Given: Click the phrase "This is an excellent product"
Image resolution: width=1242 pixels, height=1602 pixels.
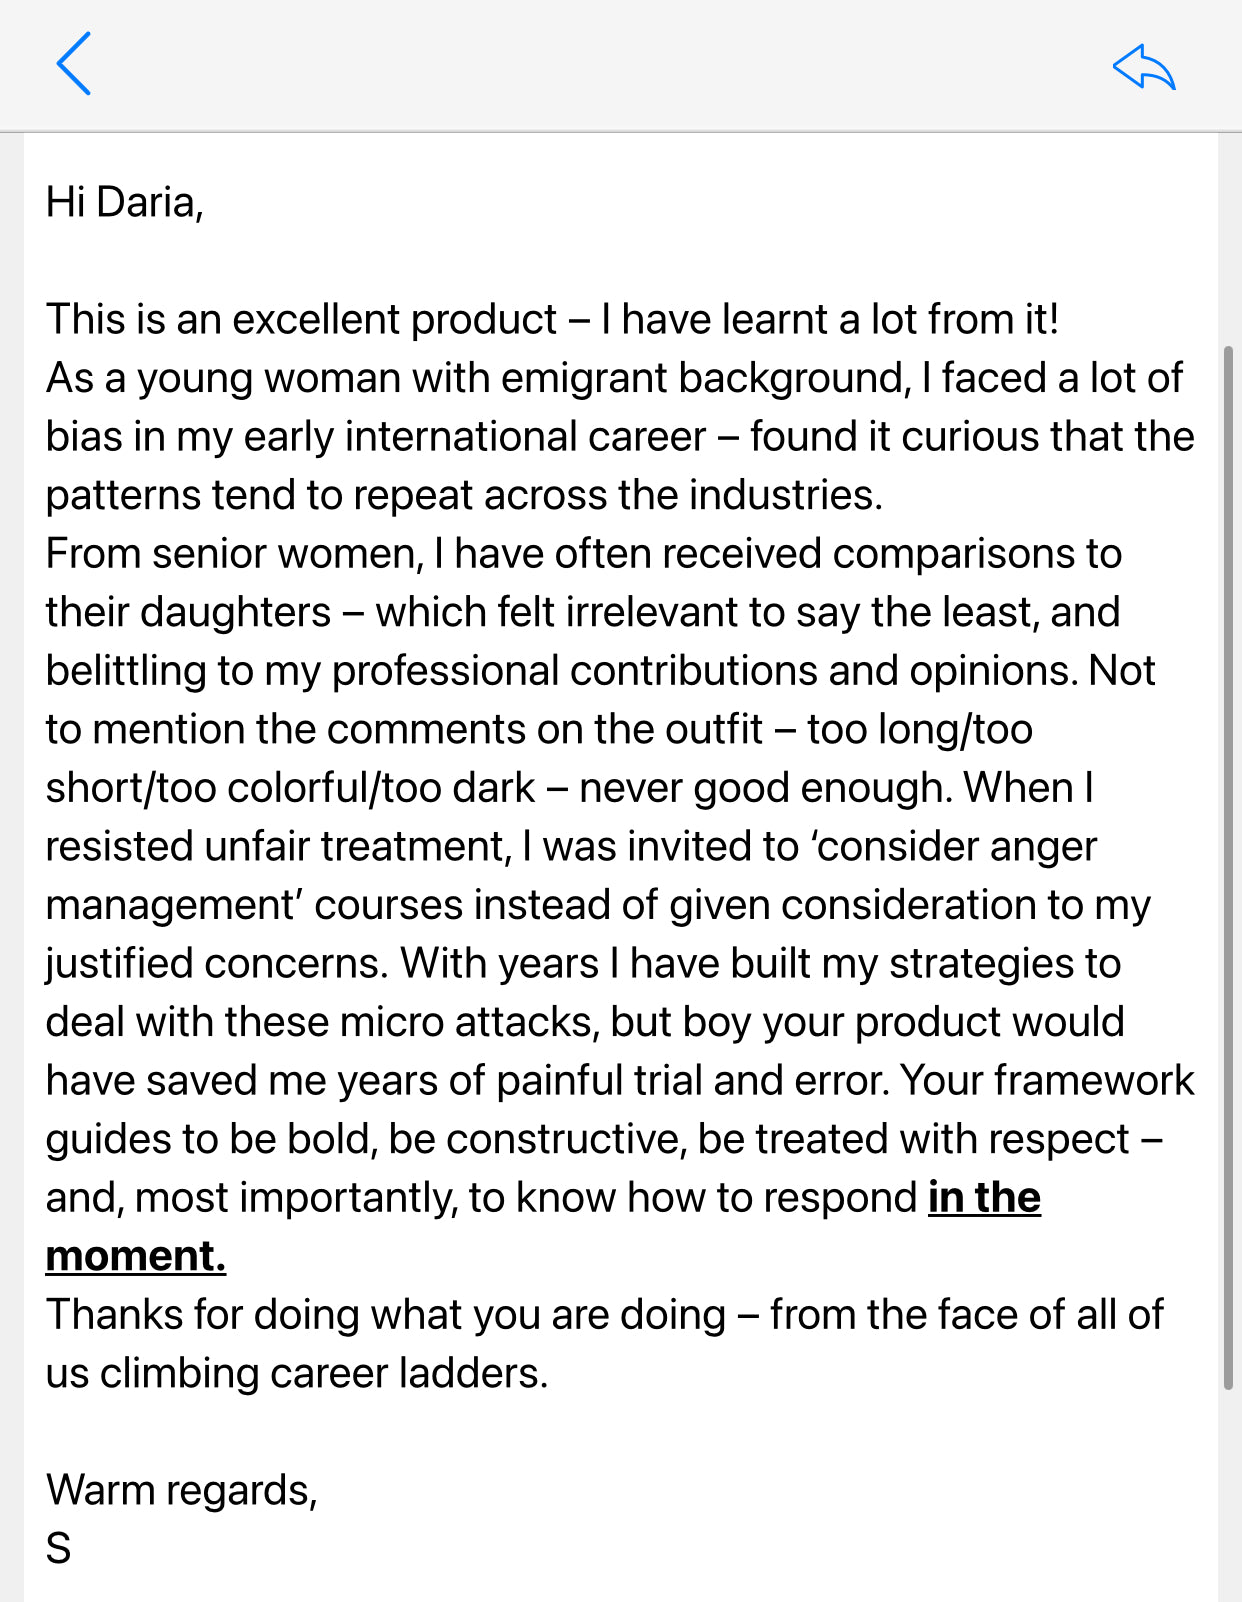Looking at the screenshot, I should click(302, 320).
